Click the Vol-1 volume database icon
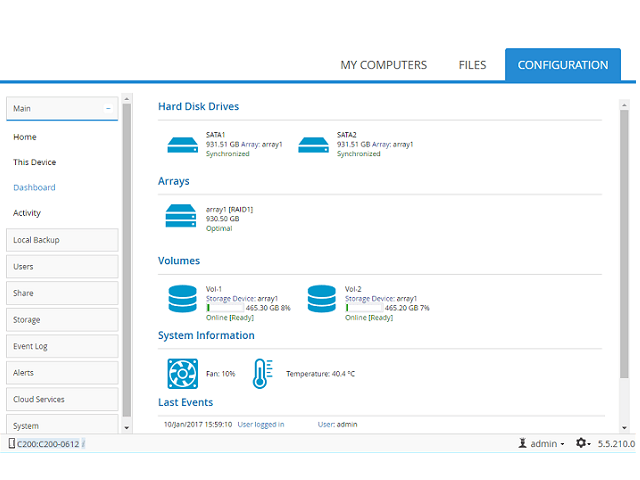640x480 pixels. [x=182, y=298]
